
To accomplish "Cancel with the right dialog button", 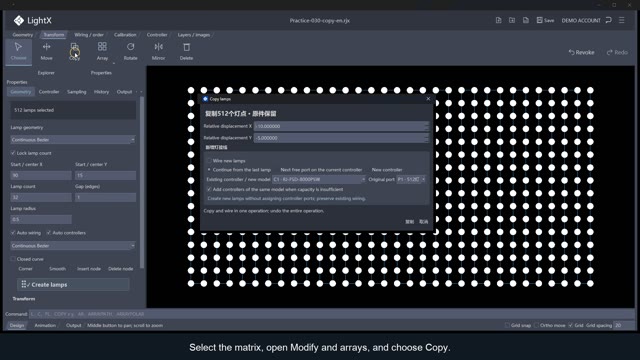I will pyautogui.click(x=424, y=222).
